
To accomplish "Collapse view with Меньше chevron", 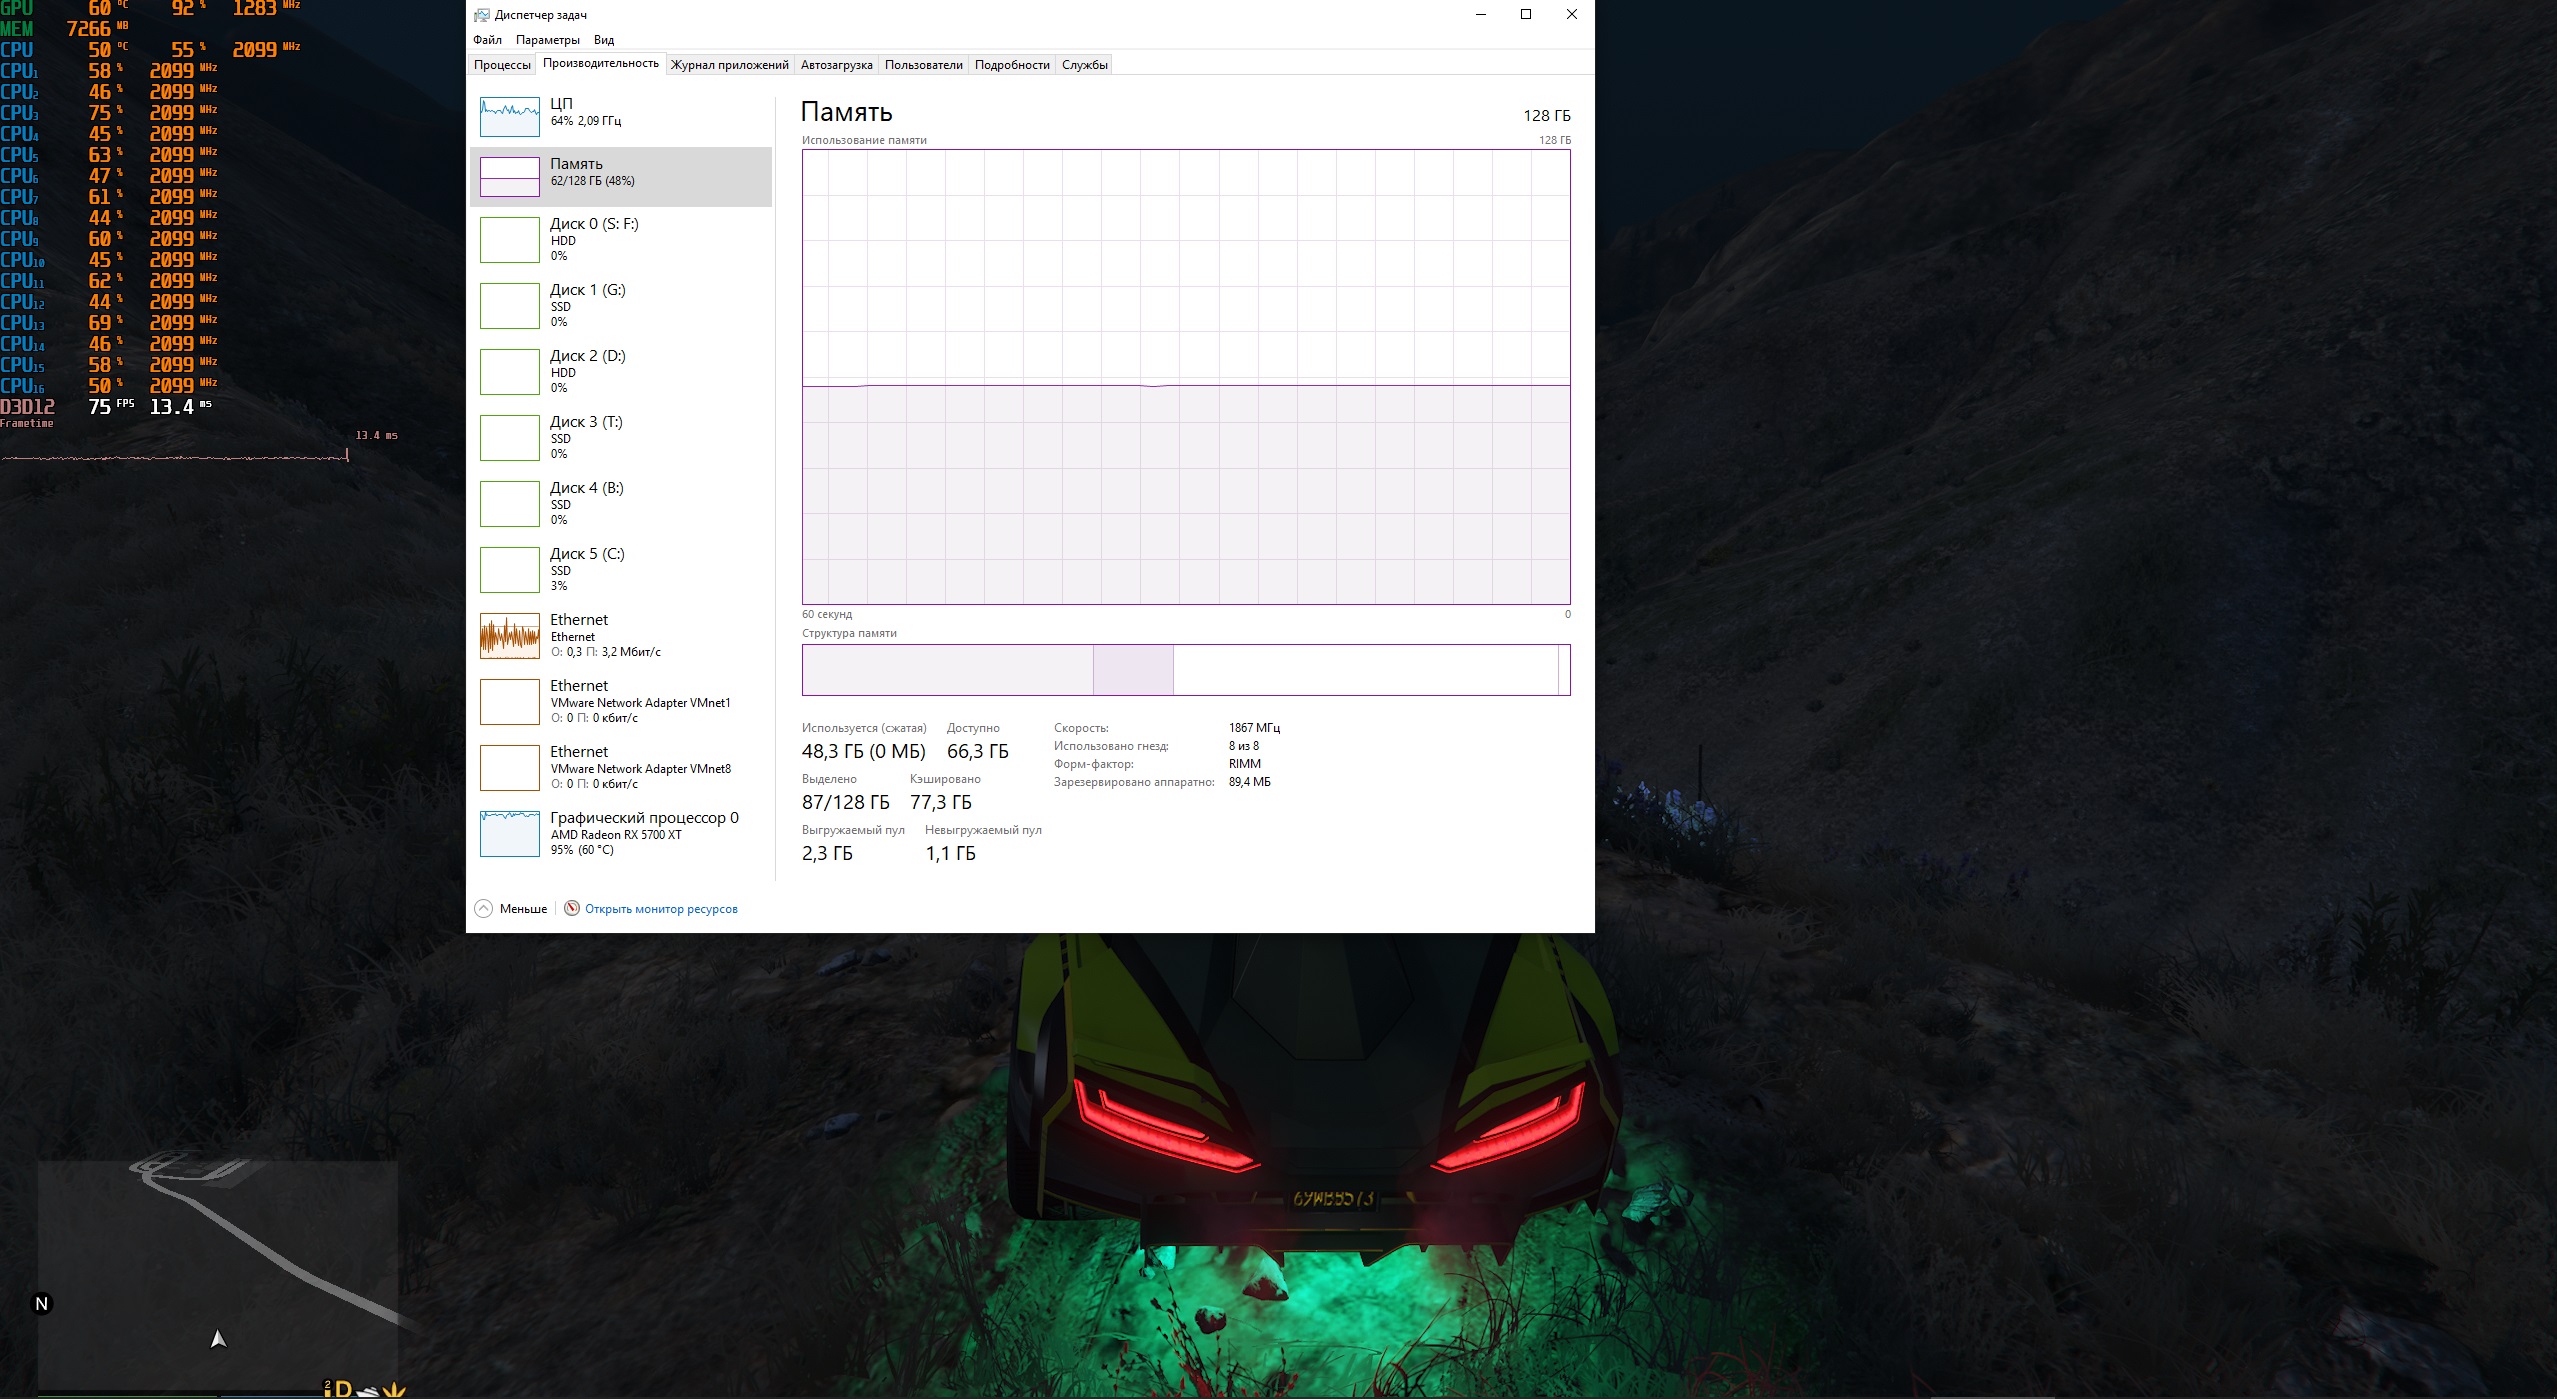I will pos(484,908).
